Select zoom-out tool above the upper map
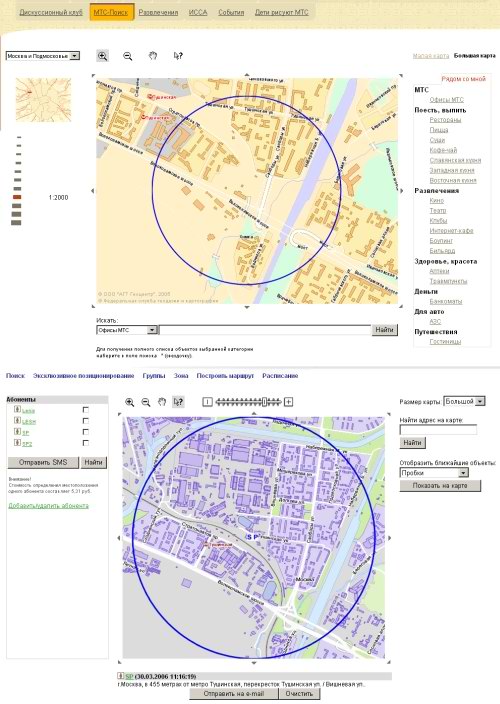This screenshot has height=704, width=500. 127,56
